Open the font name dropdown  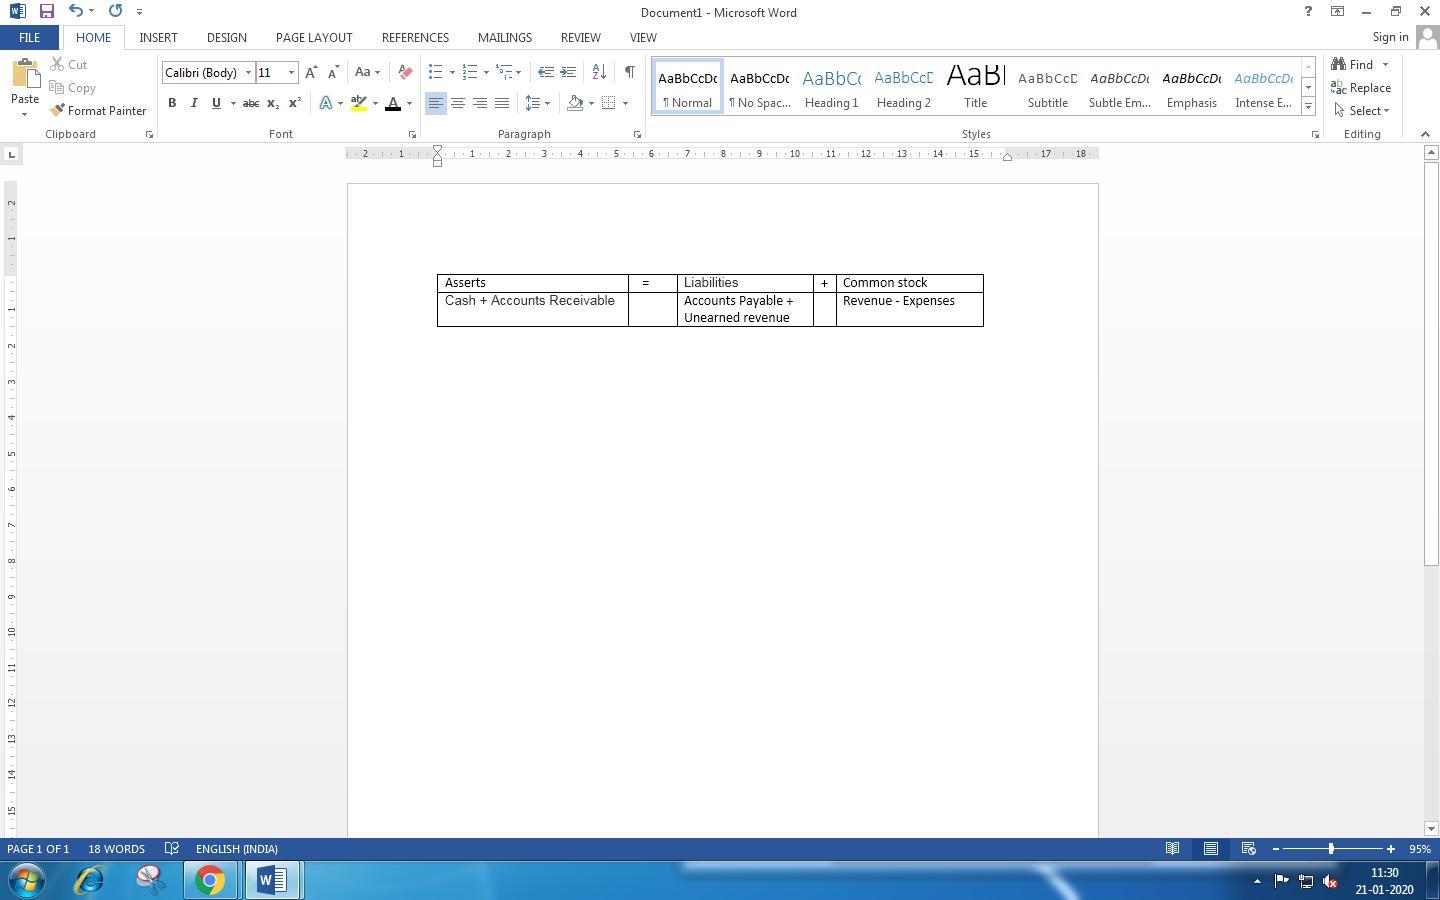tap(248, 72)
